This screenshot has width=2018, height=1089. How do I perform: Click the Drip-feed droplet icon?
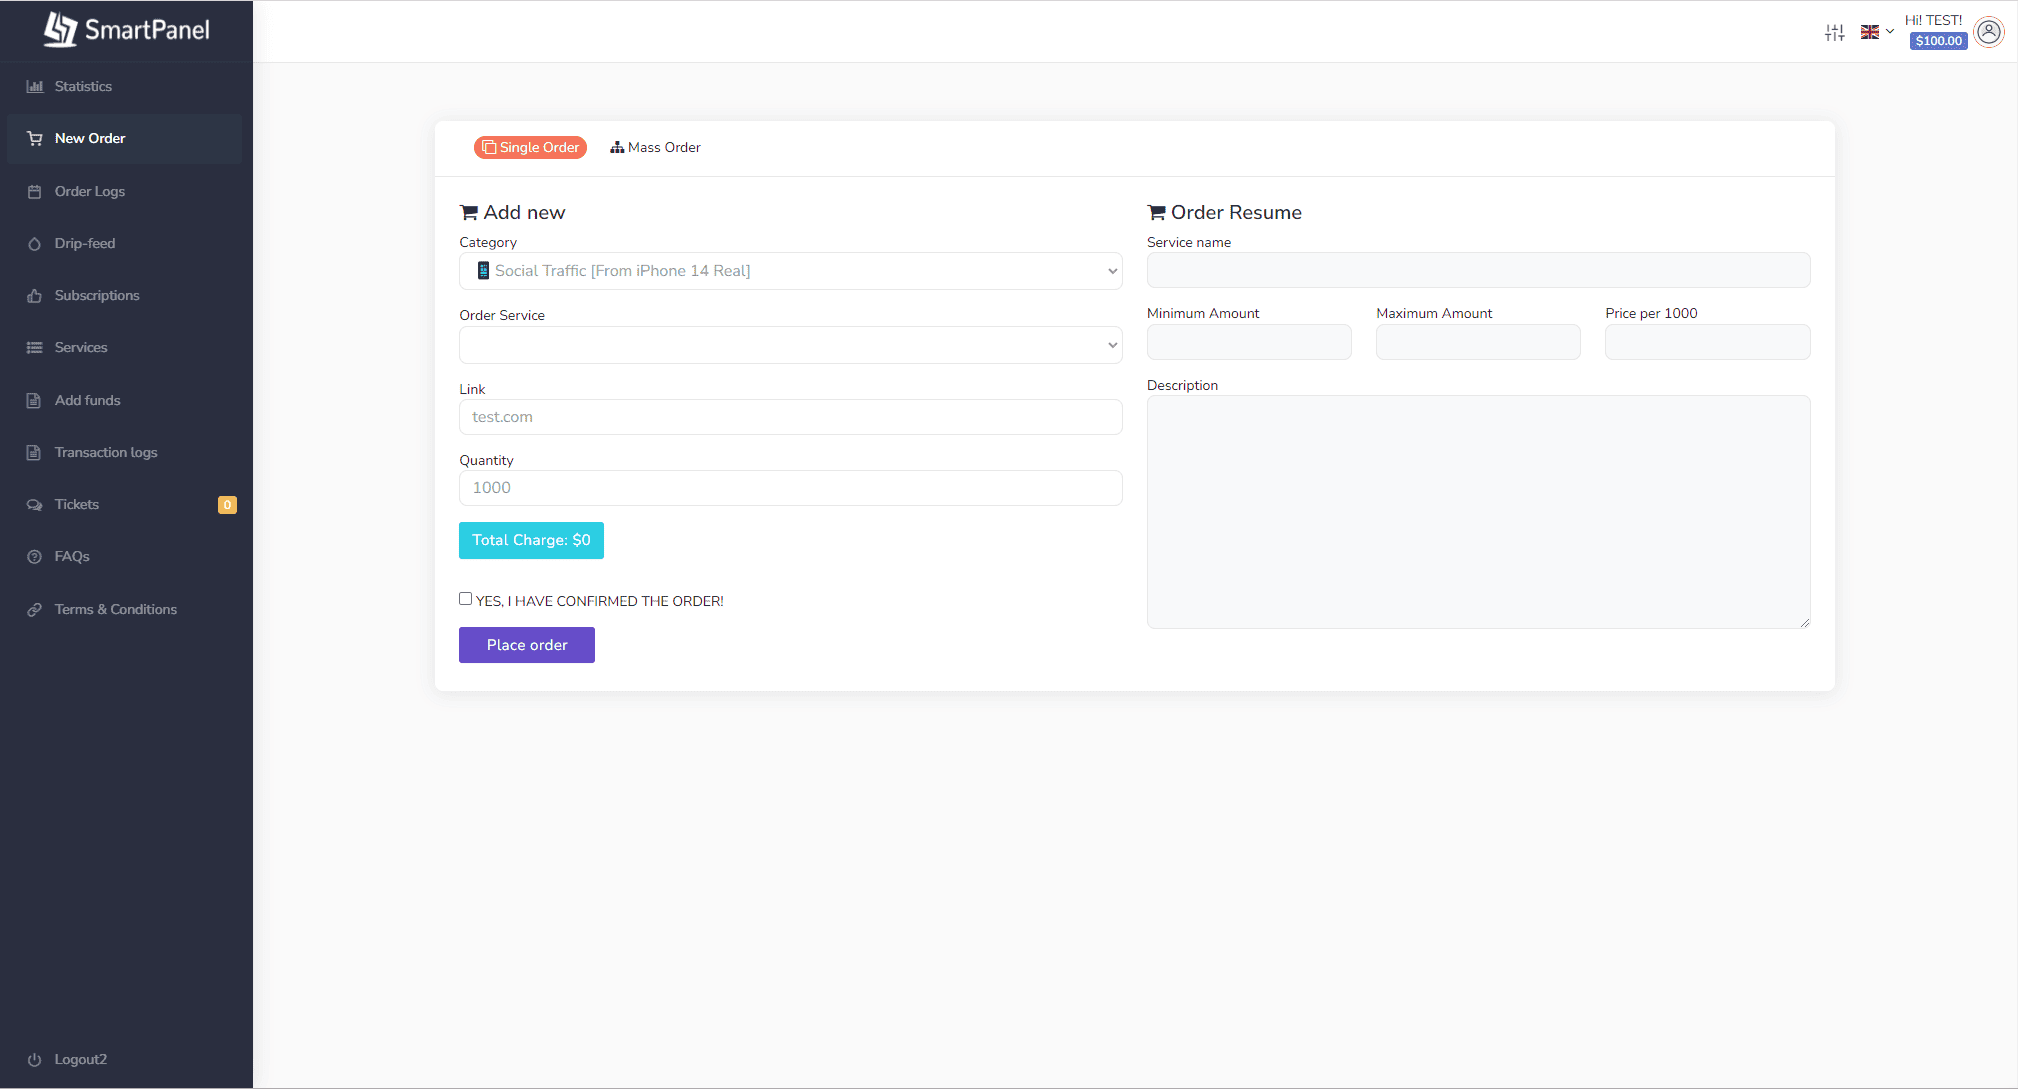click(x=35, y=244)
